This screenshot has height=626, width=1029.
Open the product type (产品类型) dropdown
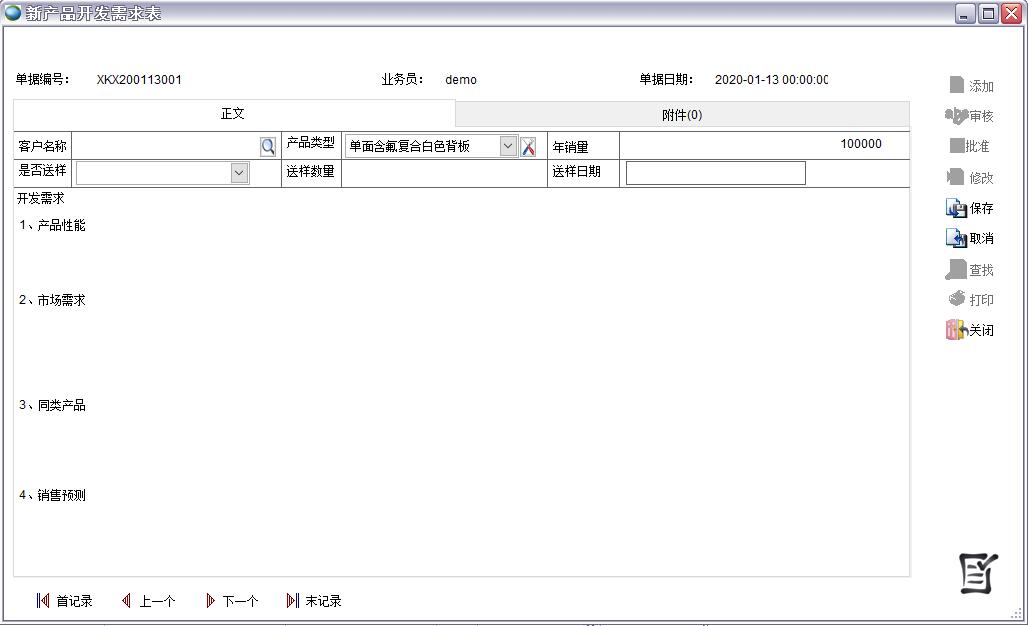point(508,146)
